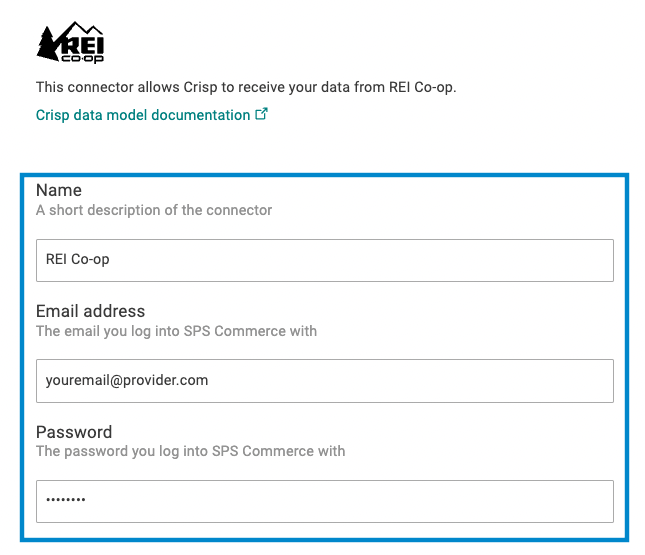Click the REI Co-op logo
645x555 pixels.
[70, 42]
